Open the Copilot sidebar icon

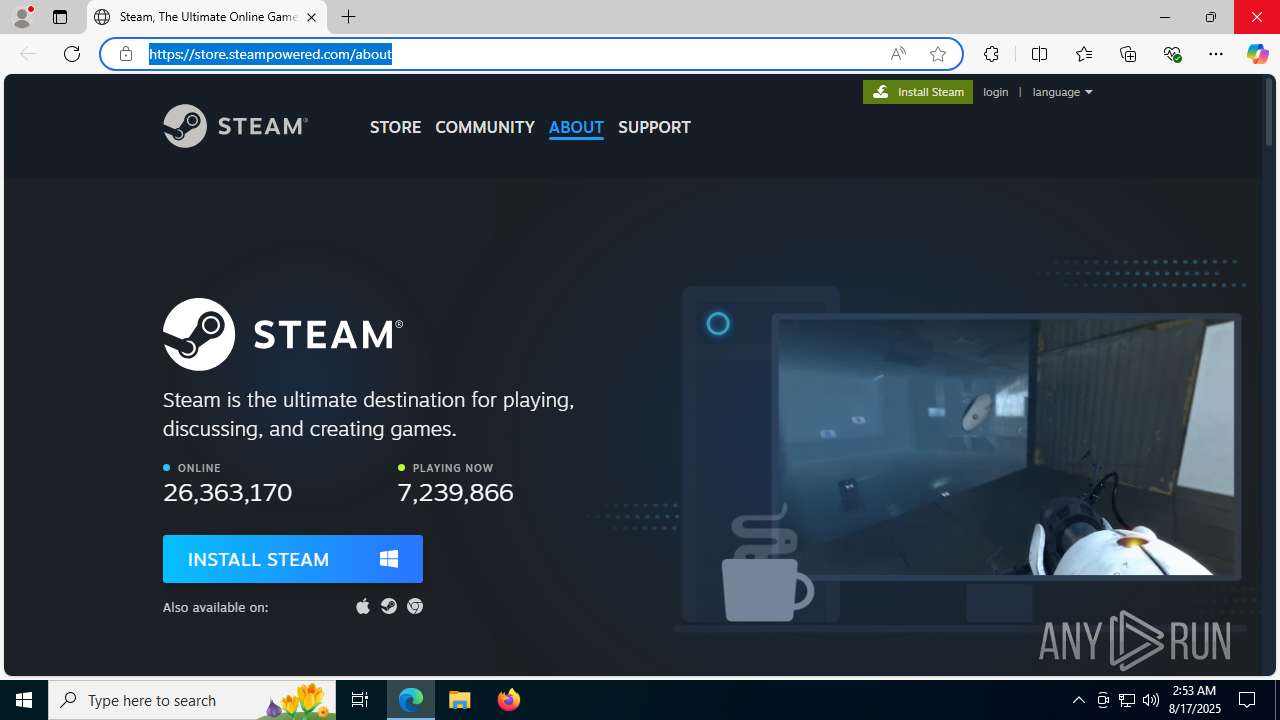[1257, 54]
